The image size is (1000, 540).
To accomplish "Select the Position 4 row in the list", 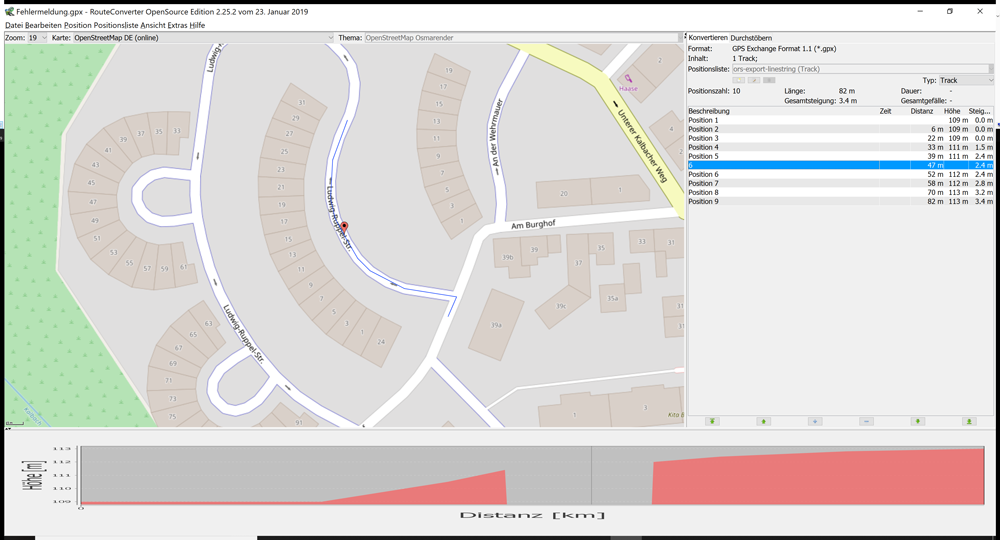I will 703,147.
